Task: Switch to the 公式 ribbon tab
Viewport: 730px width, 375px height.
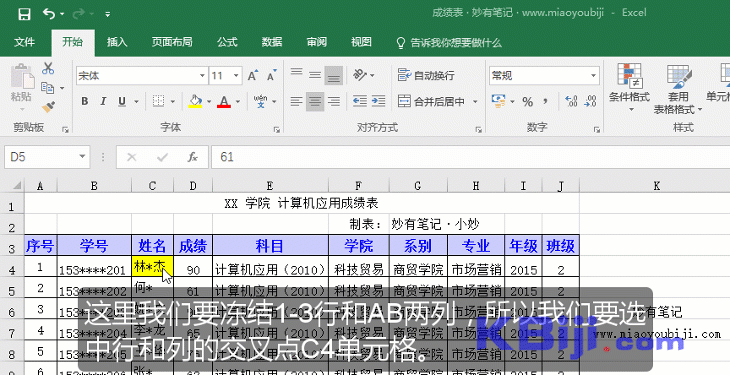Action: coord(227,42)
